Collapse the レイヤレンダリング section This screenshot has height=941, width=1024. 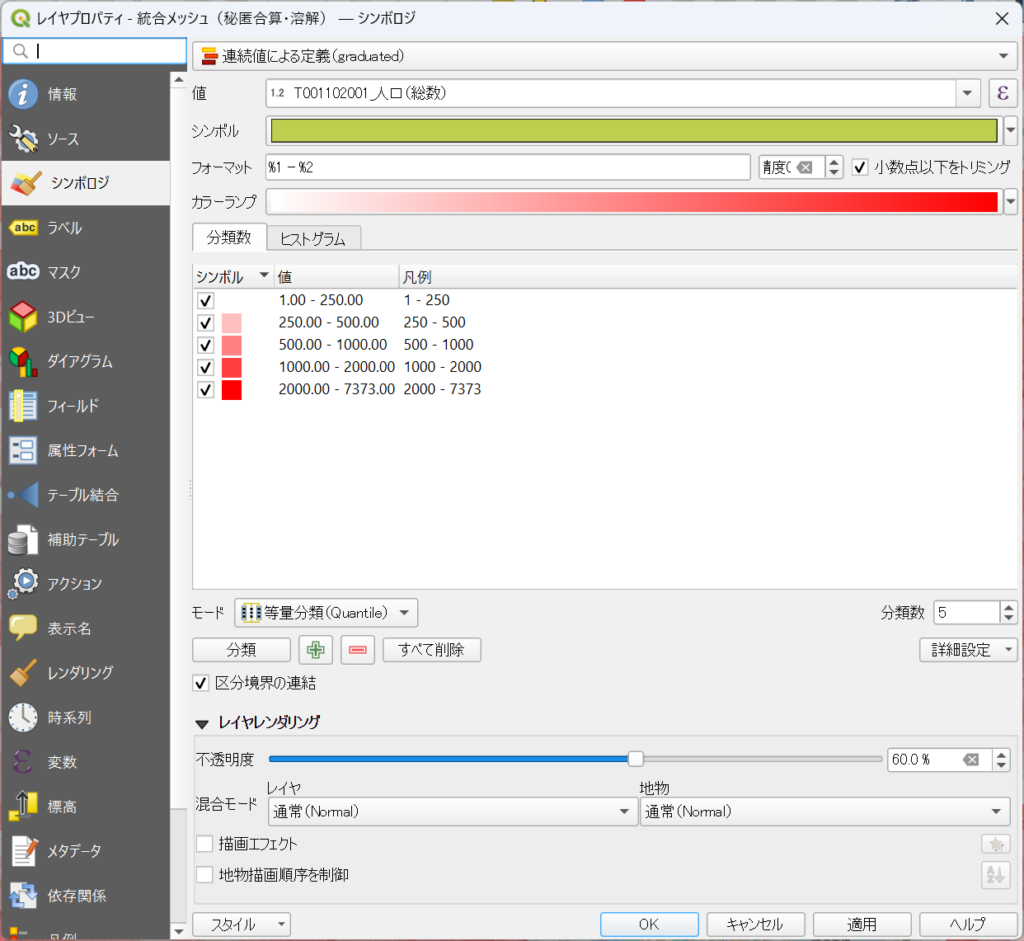pyautogui.click(x=202, y=722)
